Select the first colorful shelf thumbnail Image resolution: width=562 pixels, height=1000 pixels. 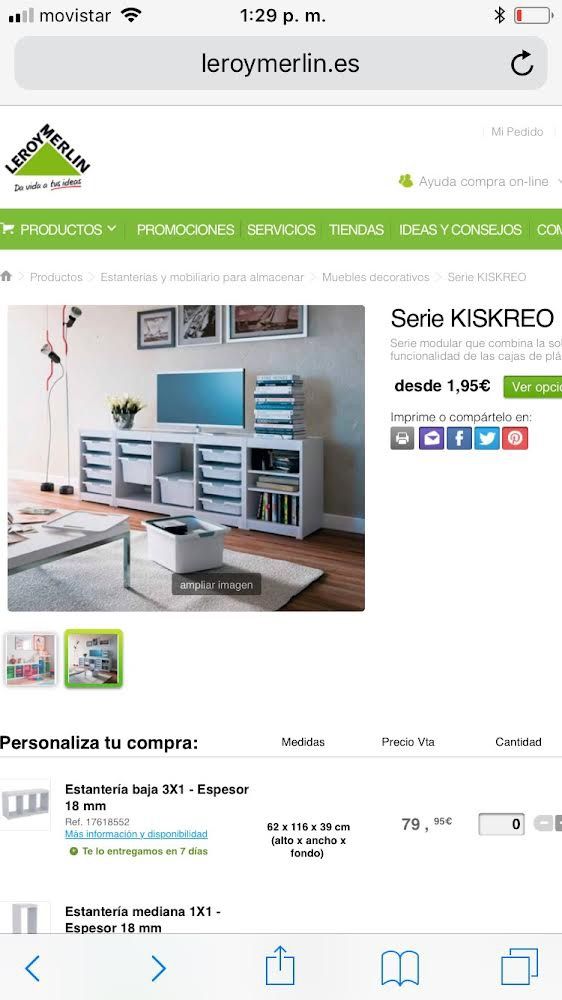click(x=30, y=659)
